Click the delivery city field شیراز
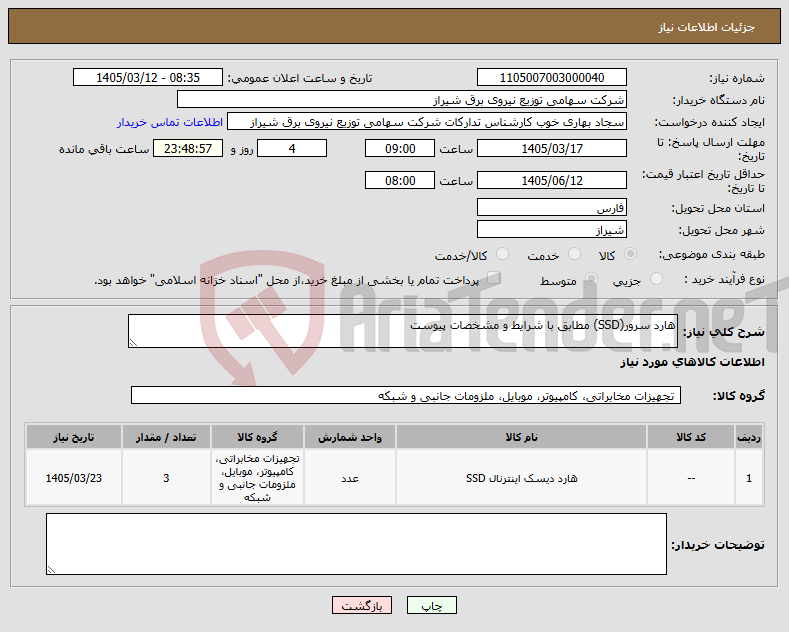 click(x=551, y=229)
